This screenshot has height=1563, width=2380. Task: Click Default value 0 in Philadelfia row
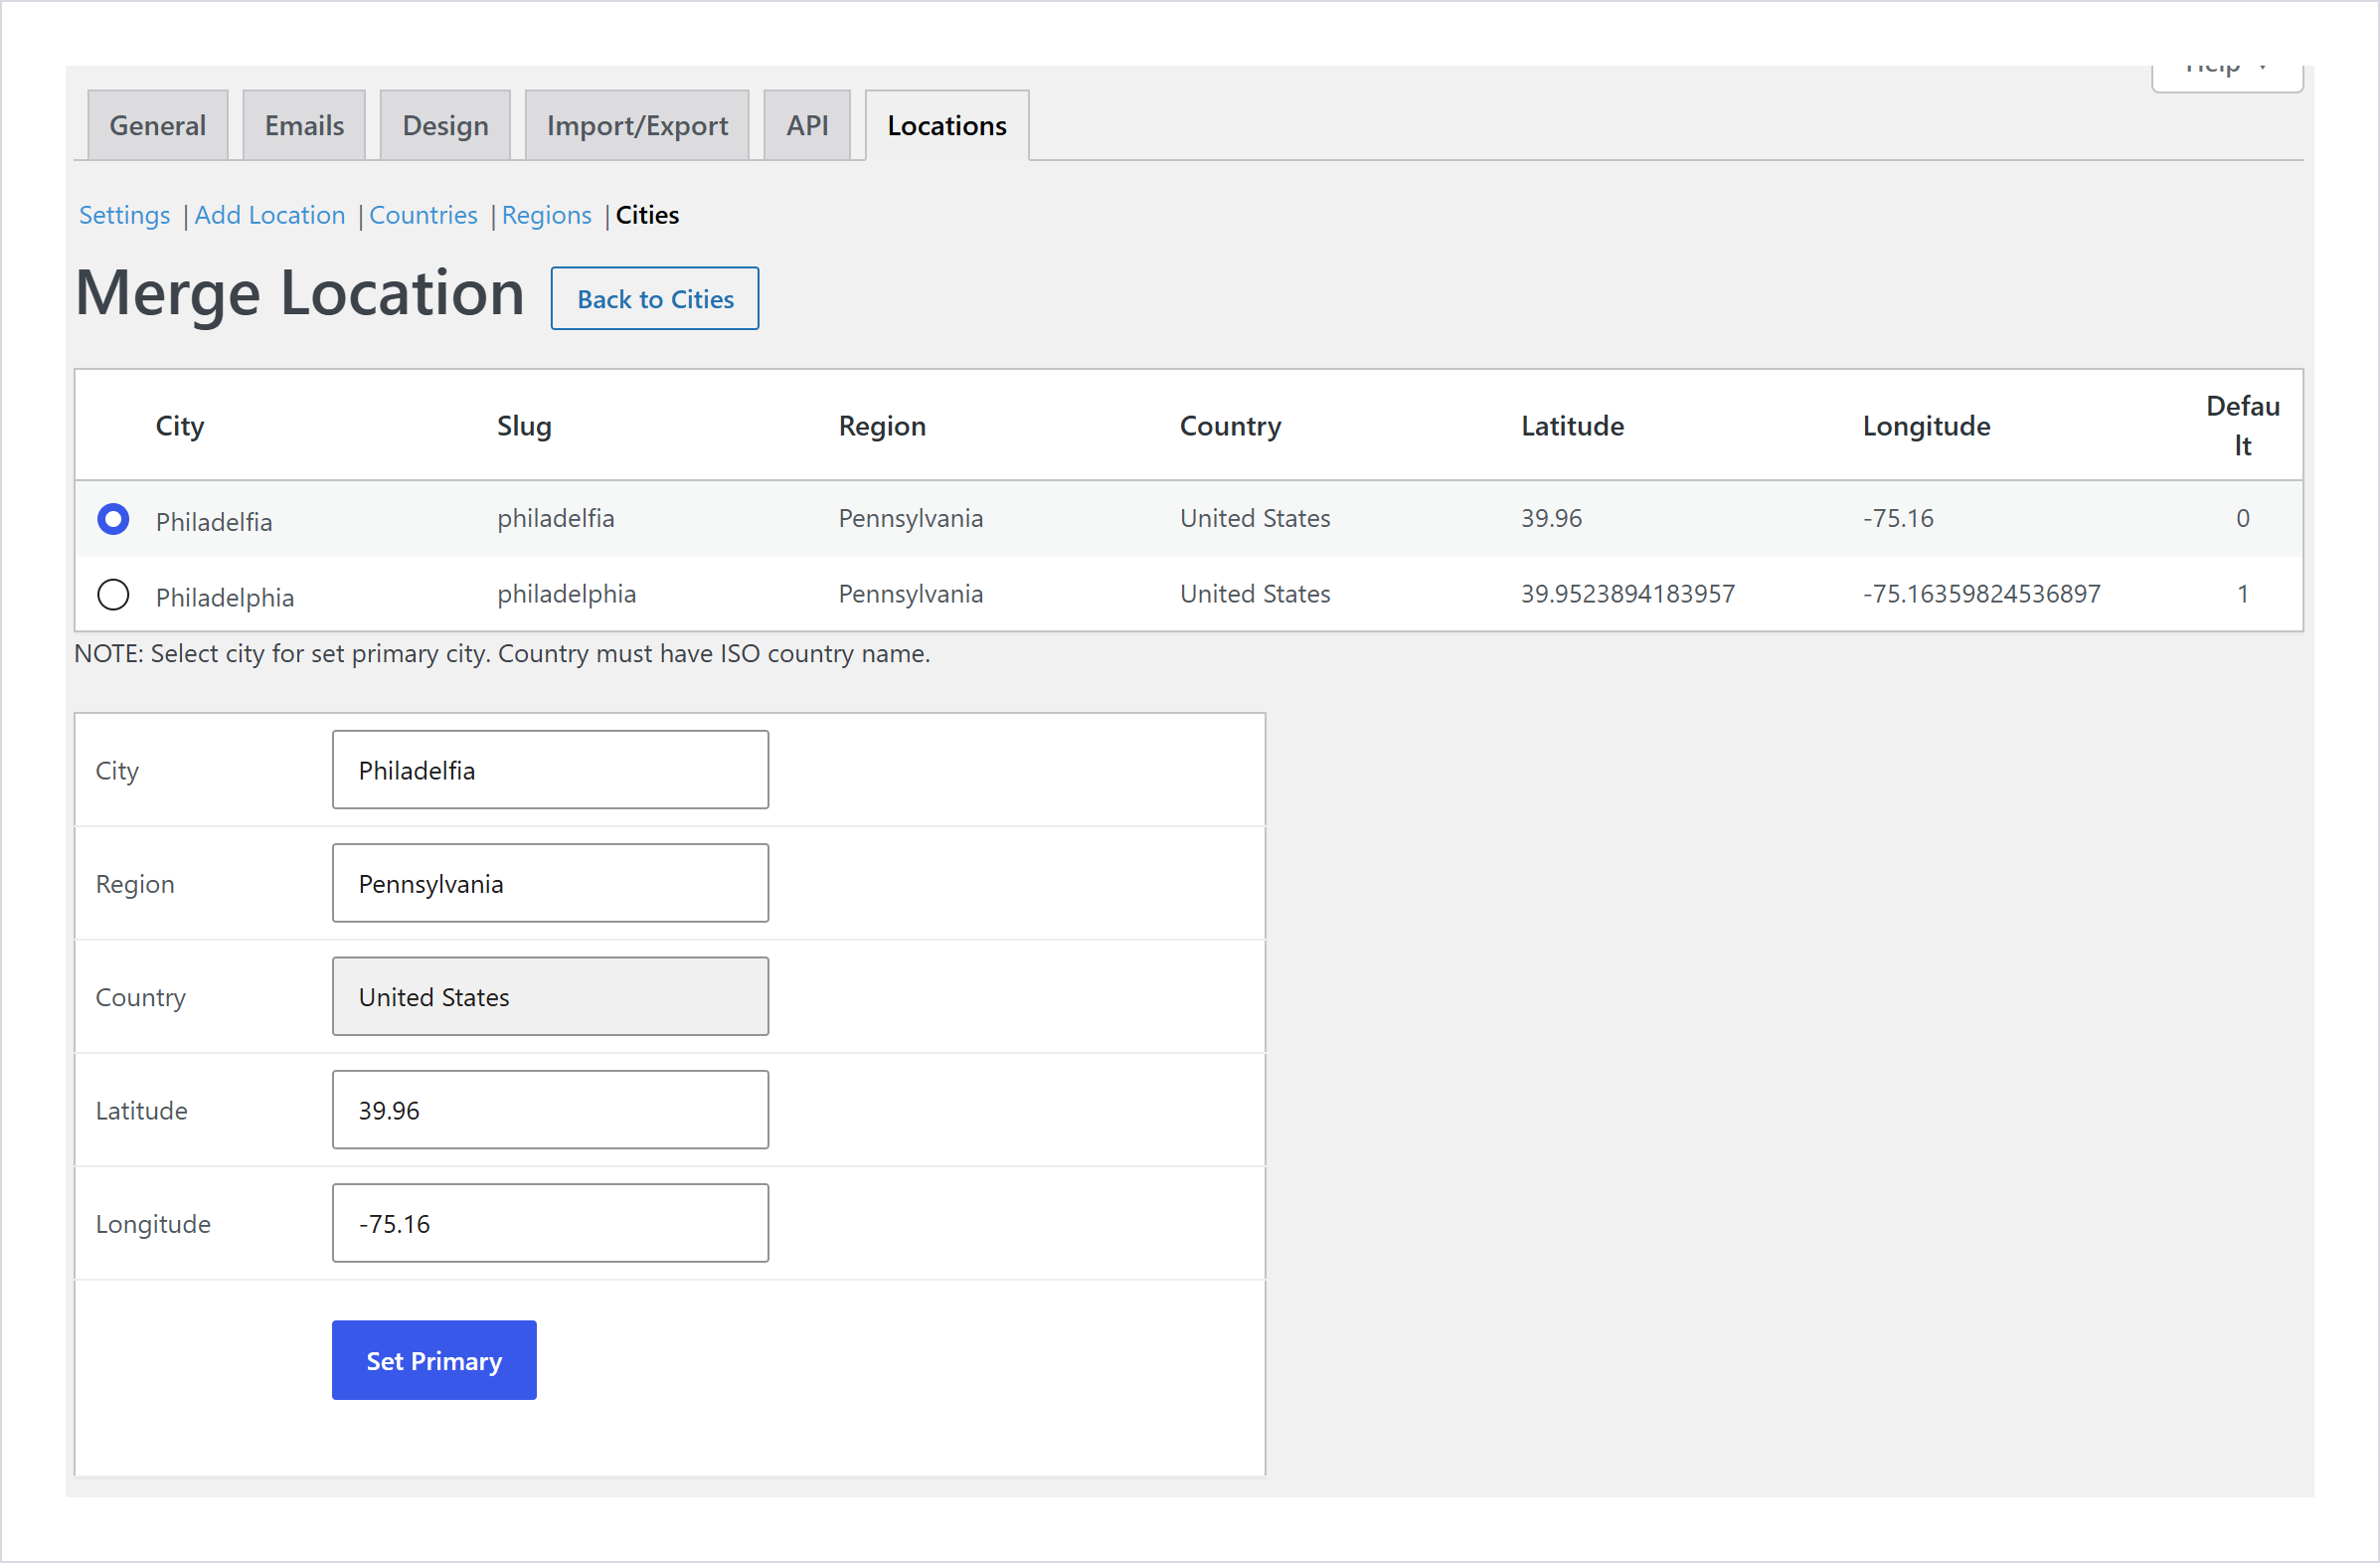click(2243, 518)
